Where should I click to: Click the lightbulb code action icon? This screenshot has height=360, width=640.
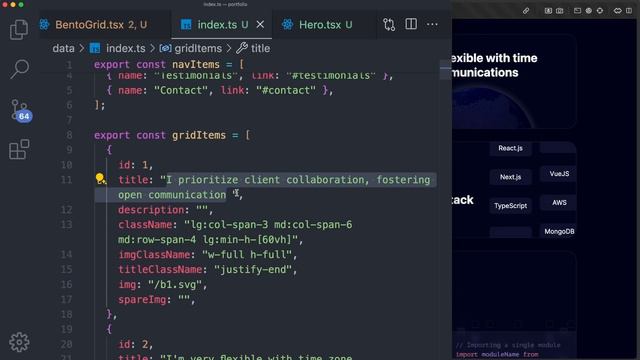100,179
